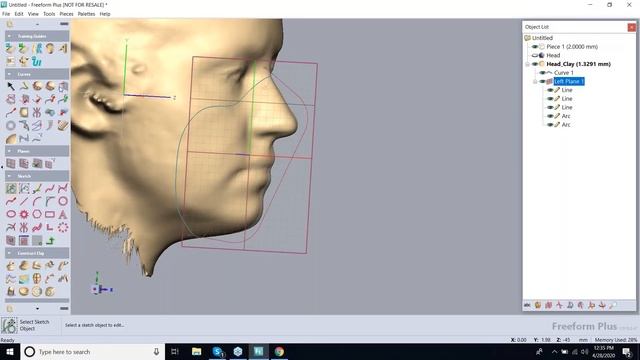Collapse the Planes palette section
Viewport: 640px width, 360px height.
coord(9,151)
